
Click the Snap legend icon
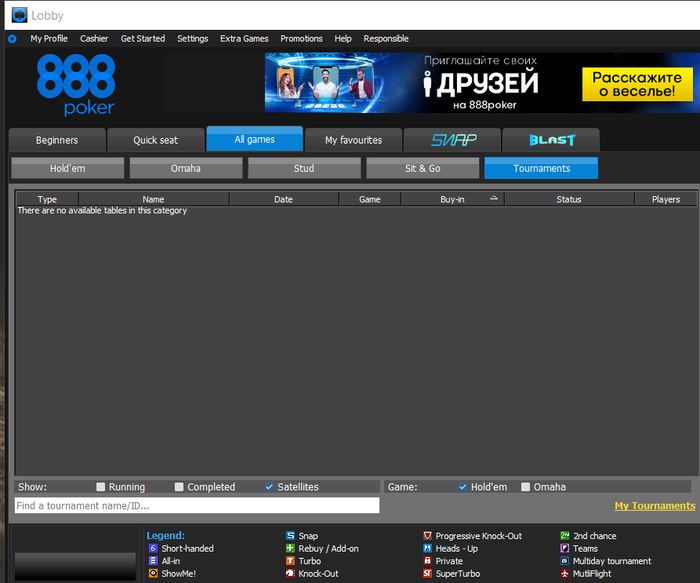pos(290,536)
